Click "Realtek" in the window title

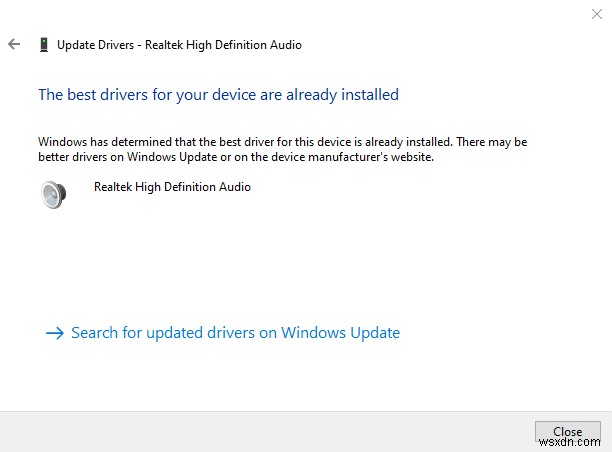click(164, 45)
